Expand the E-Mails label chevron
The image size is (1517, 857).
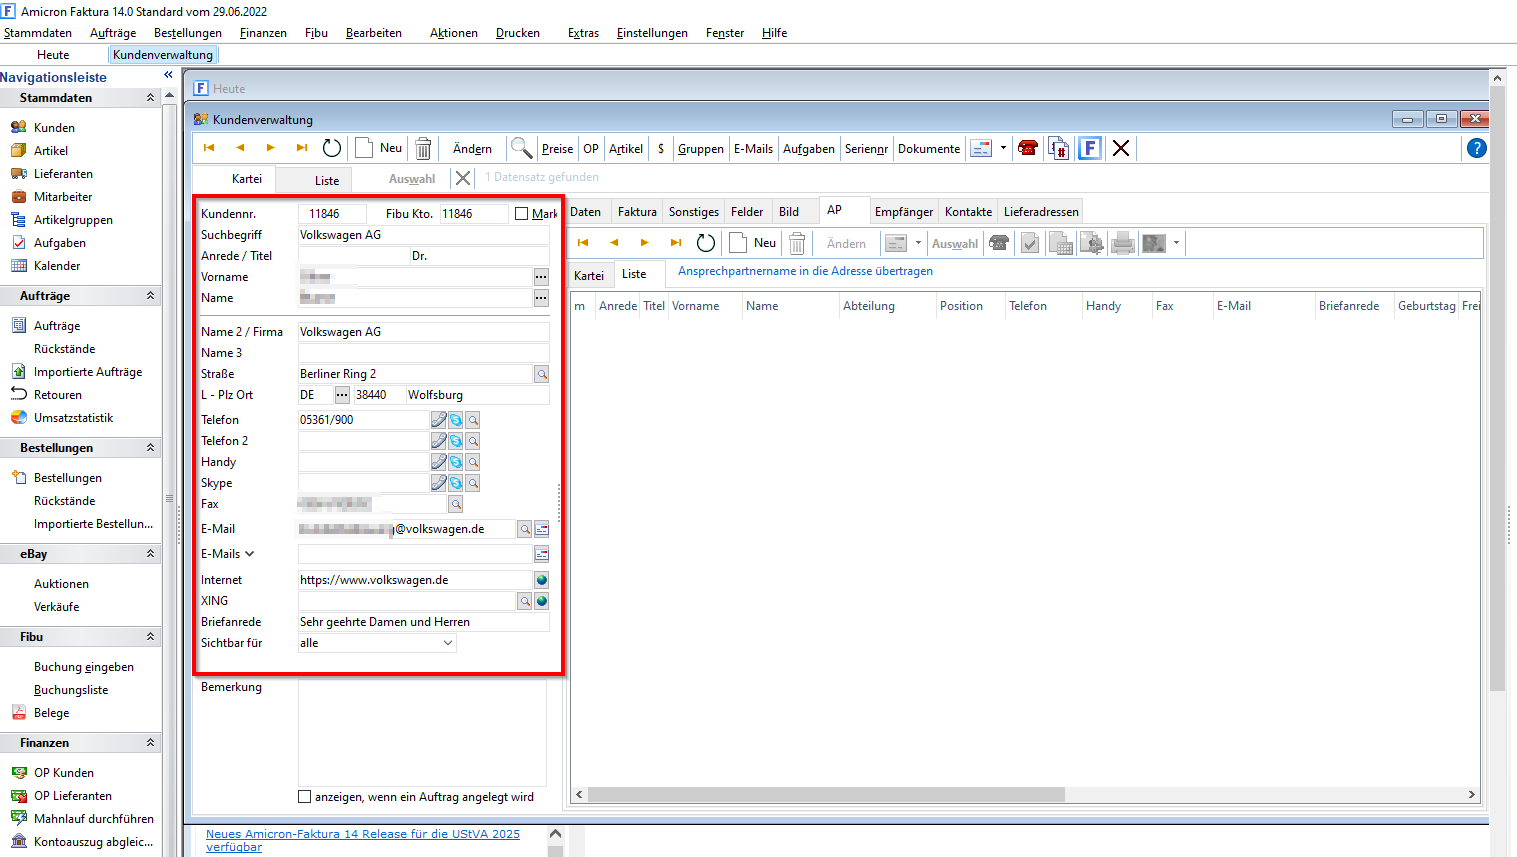[x=249, y=554]
